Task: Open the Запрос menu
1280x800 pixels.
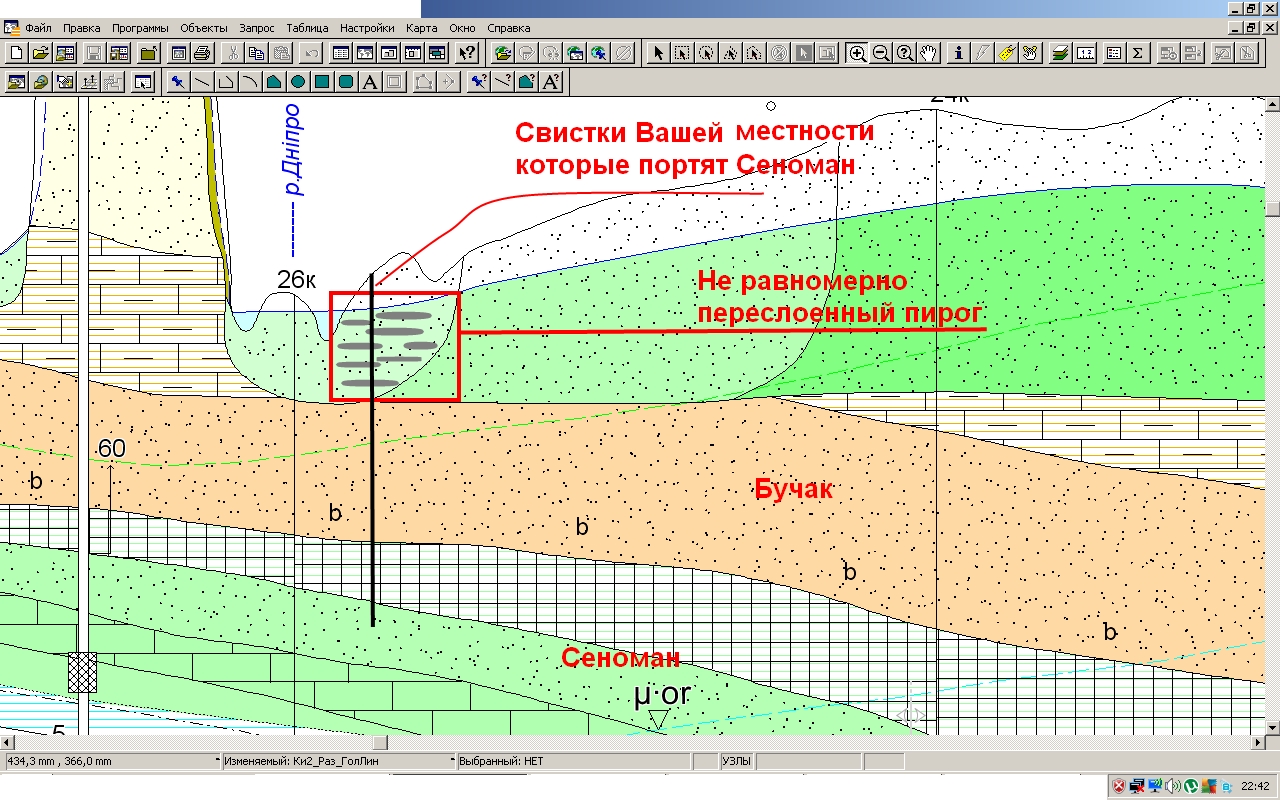Action: click(257, 28)
